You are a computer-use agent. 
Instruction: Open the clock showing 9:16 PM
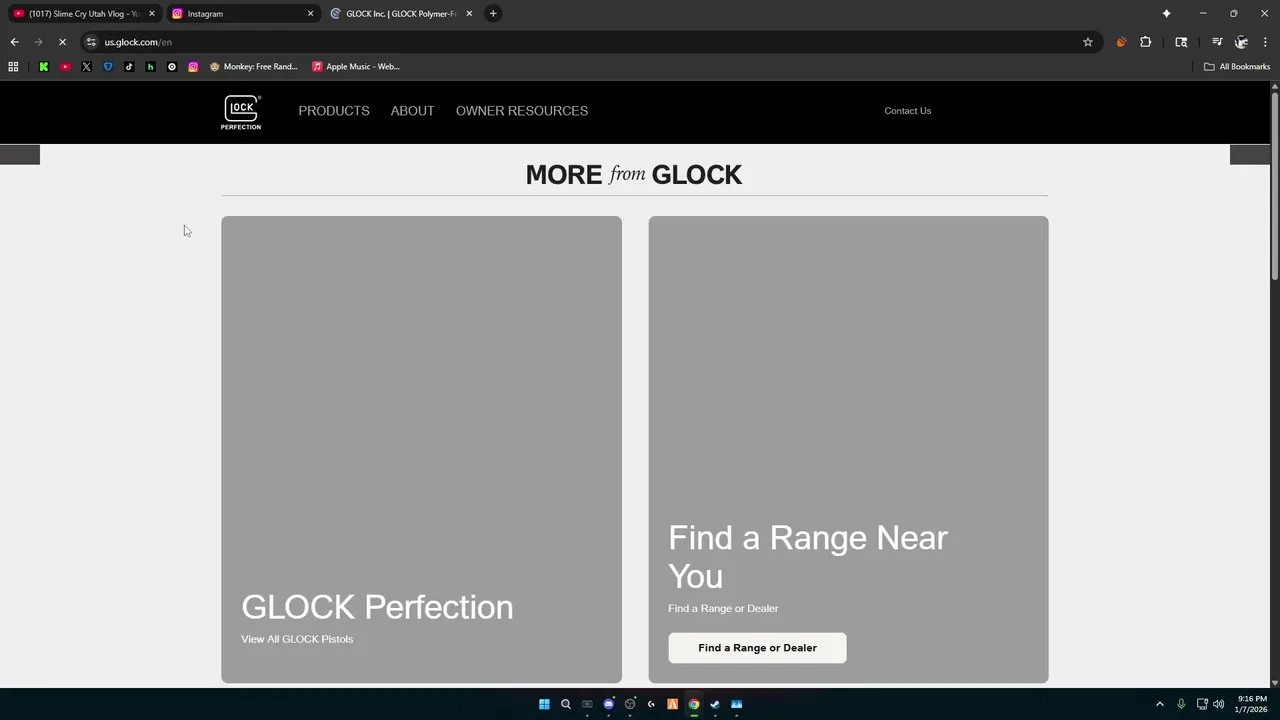(1252, 704)
